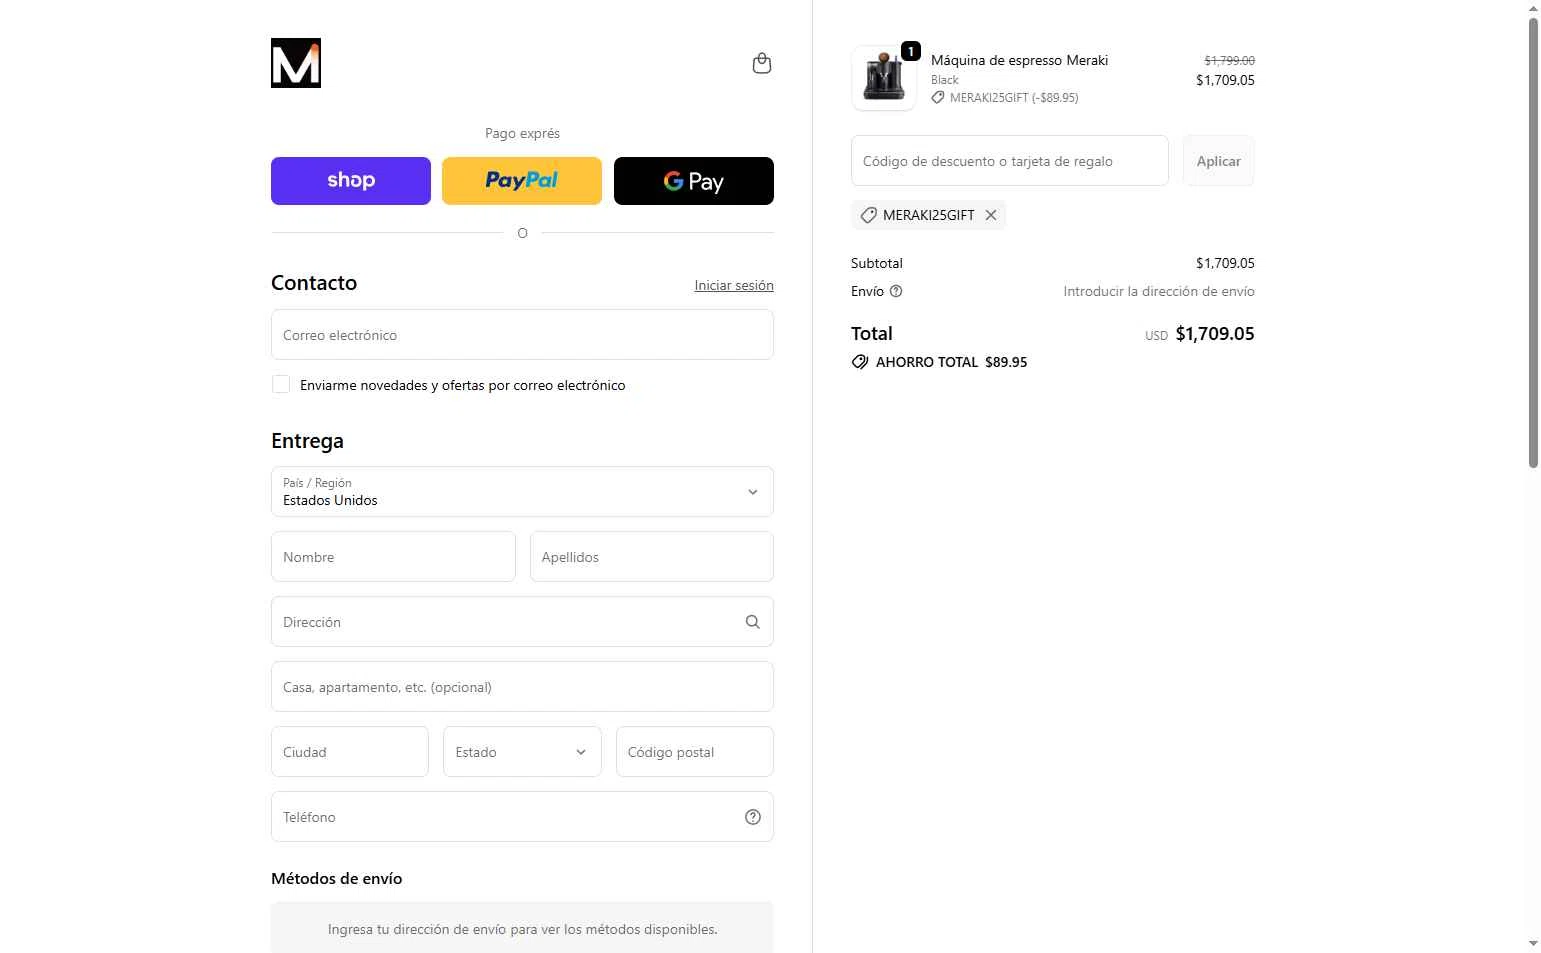Click the espresso machine product thumbnail
1541x953 pixels.
point(884,78)
